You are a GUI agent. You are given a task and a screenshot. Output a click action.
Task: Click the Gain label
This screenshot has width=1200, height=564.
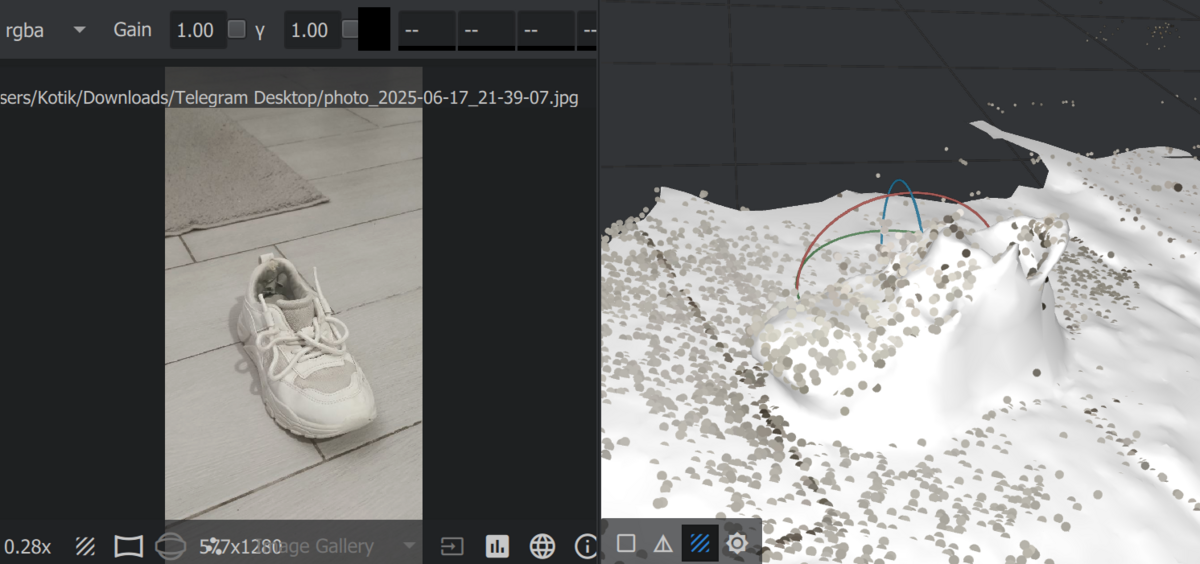[x=132, y=30]
